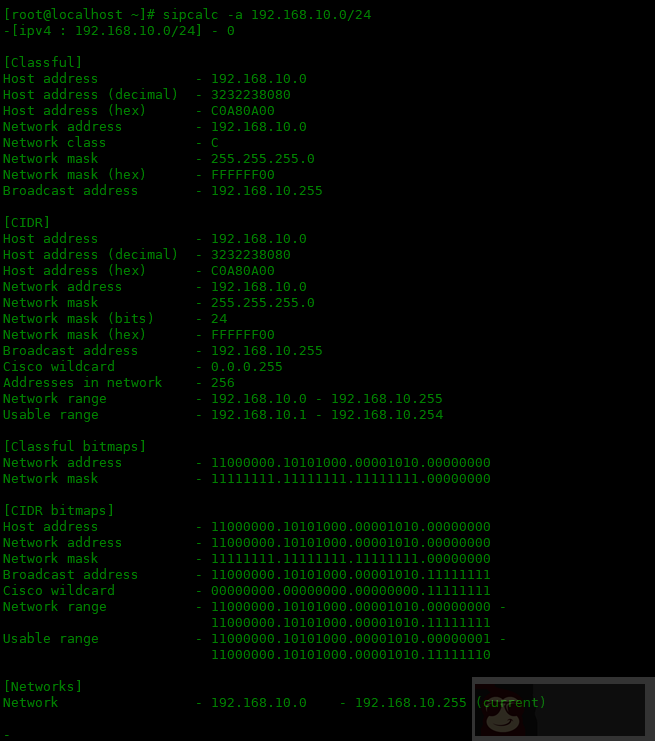
Task: Click the "Addresses in network" label
Action: click(x=82, y=383)
